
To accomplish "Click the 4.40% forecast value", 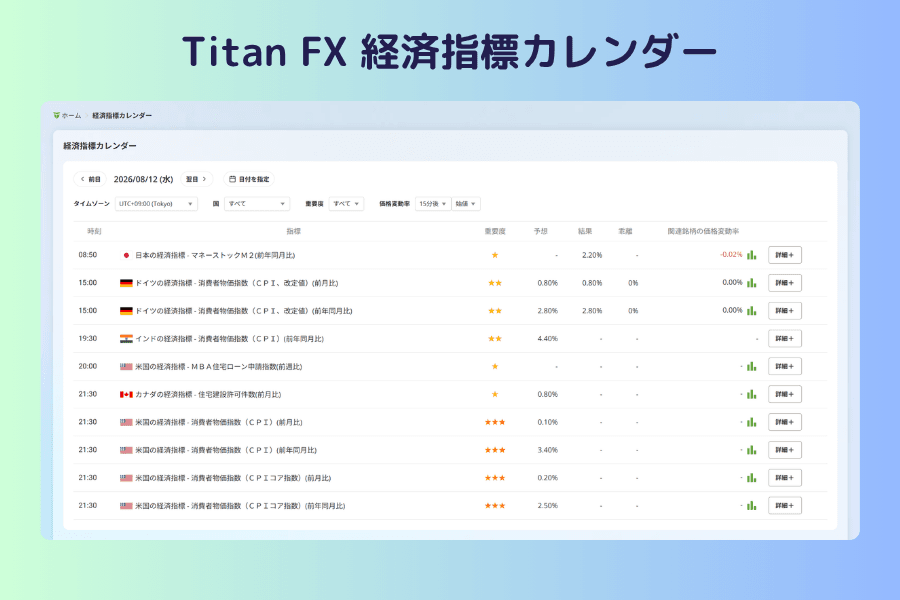I will click(x=548, y=339).
